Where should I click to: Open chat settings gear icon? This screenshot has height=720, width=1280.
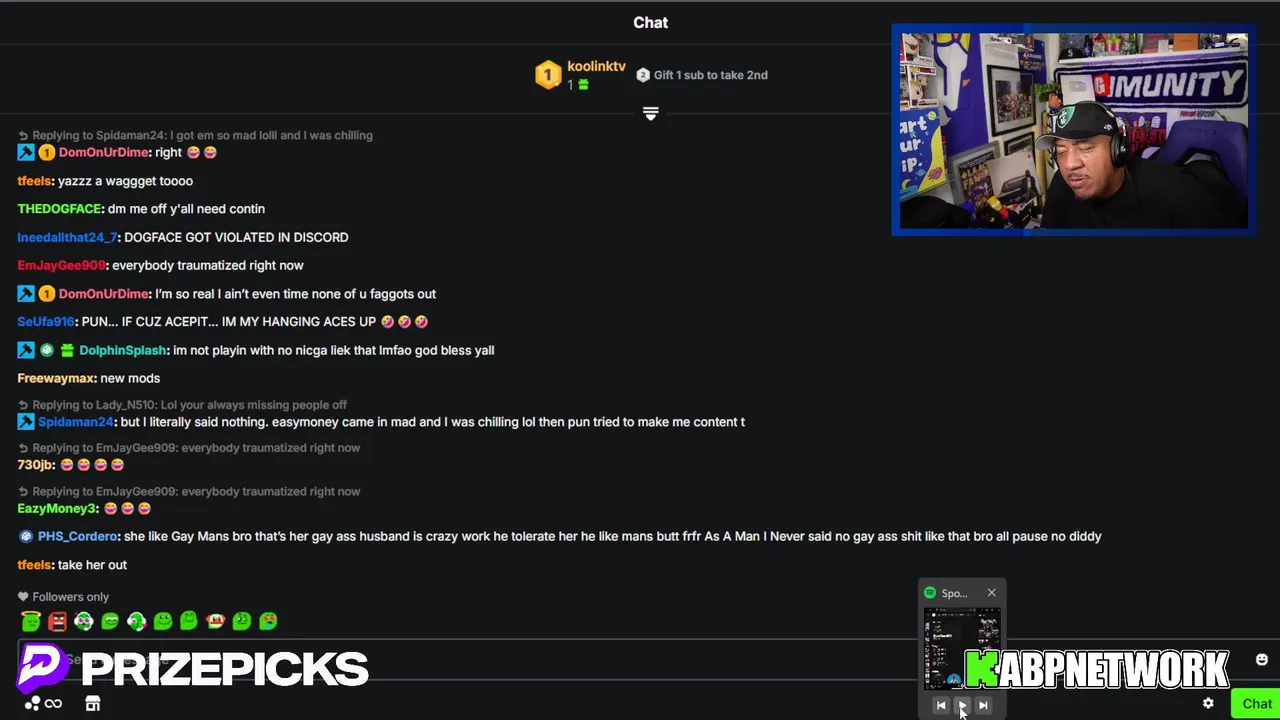point(1208,703)
